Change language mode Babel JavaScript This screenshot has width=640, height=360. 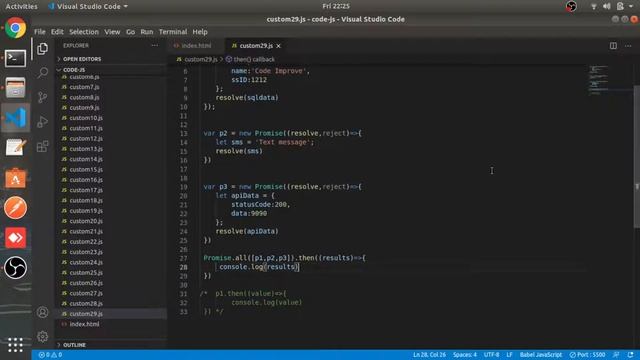point(541,355)
